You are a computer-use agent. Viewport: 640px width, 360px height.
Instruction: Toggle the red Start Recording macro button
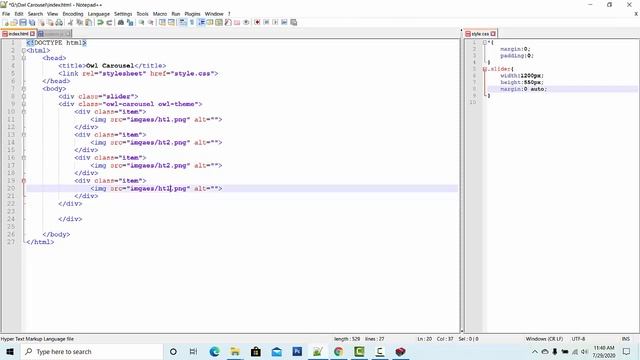(x=257, y=22)
